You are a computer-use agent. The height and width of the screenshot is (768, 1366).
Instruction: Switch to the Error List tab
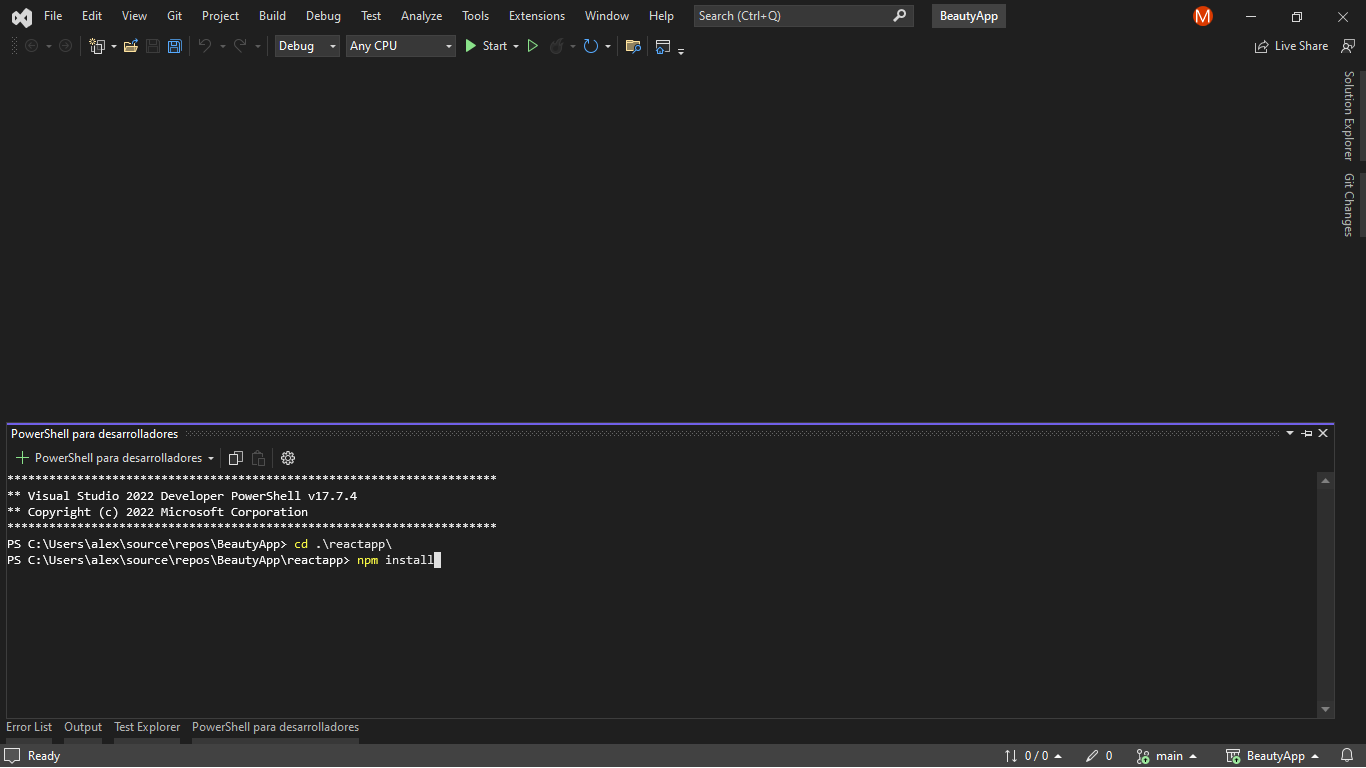(x=29, y=727)
